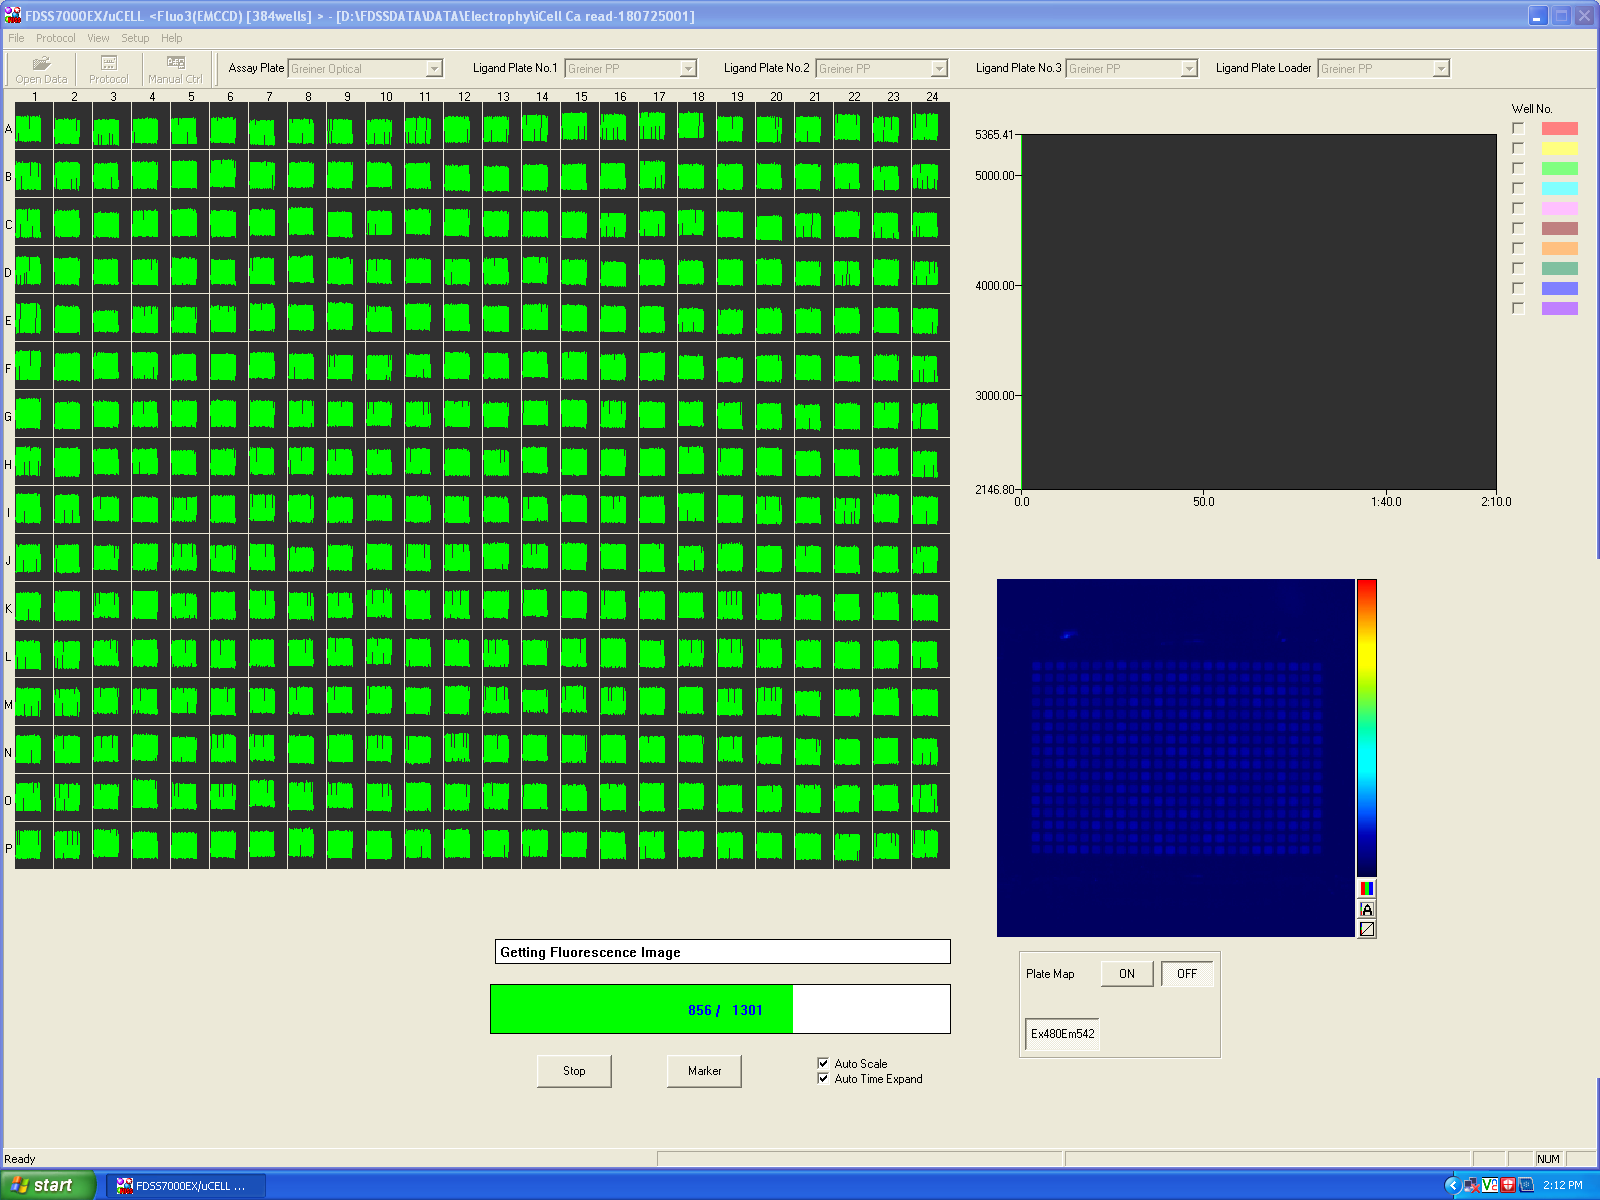Open the Setup menu
This screenshot has width=1600, height=1200.
coord(135,38)
